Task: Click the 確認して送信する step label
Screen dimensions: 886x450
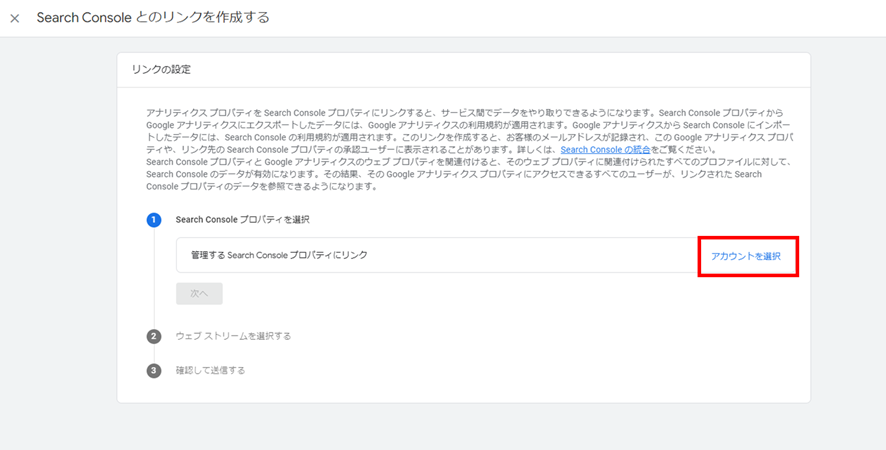Action: pos(210,370)
